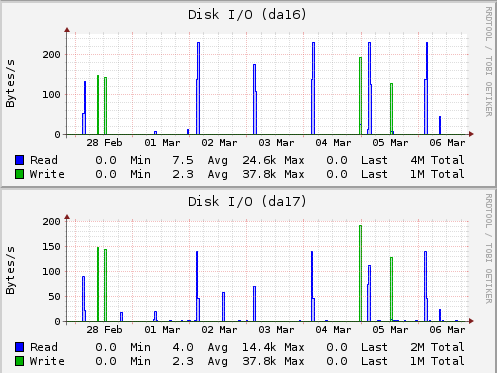
Task: Click the 28 Feb date on da16 graph
Action: [x=104, y=143]
